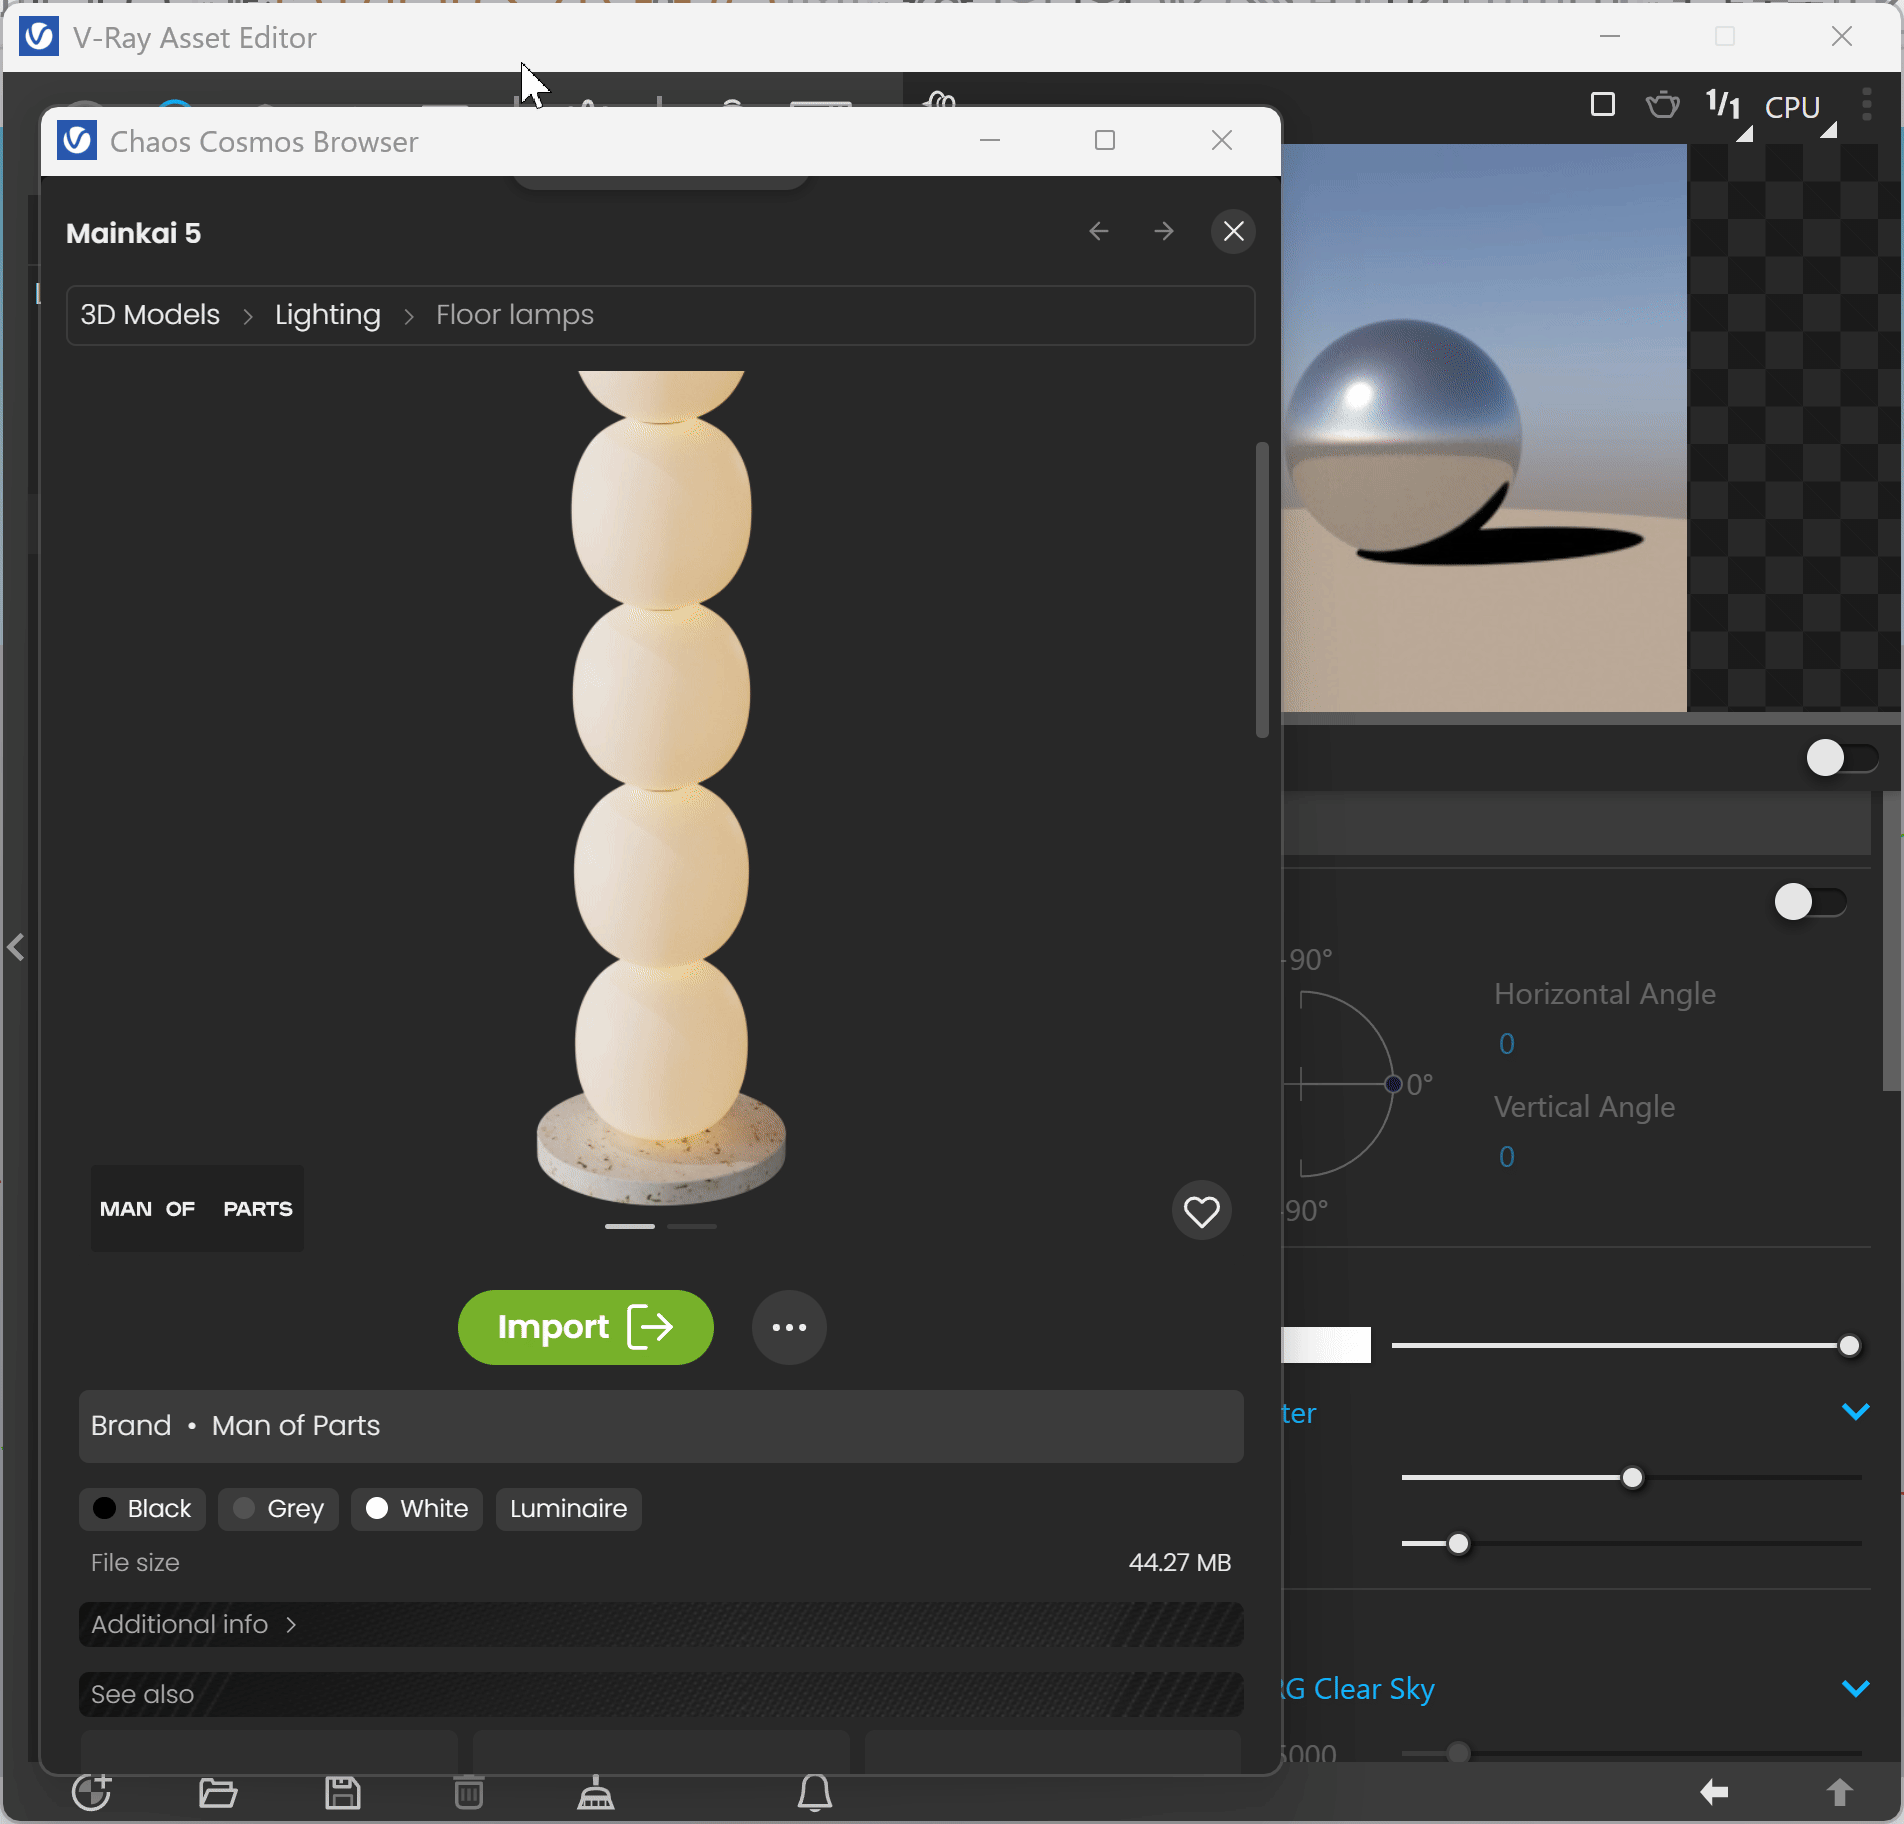Click the Cosmos Browser vertical scrollbar
Screen dimensions: 1904x1824
1262,590
